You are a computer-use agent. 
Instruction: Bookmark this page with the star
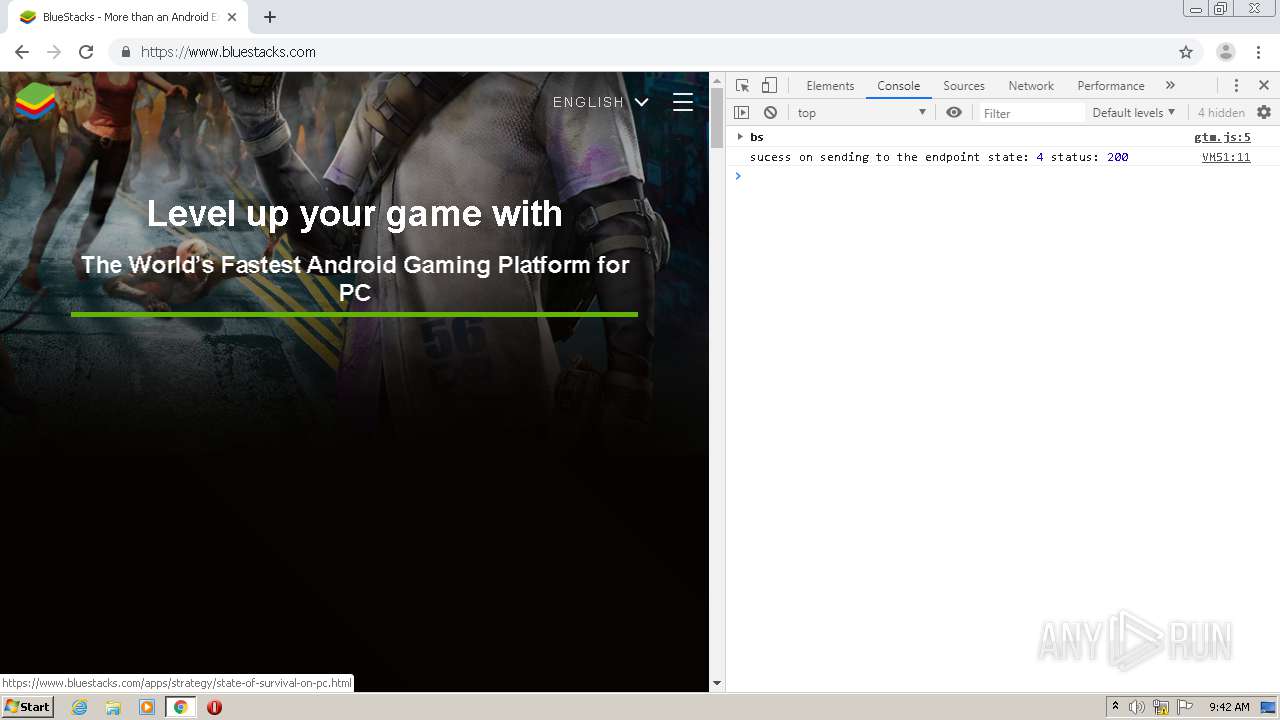[1186, 52]
